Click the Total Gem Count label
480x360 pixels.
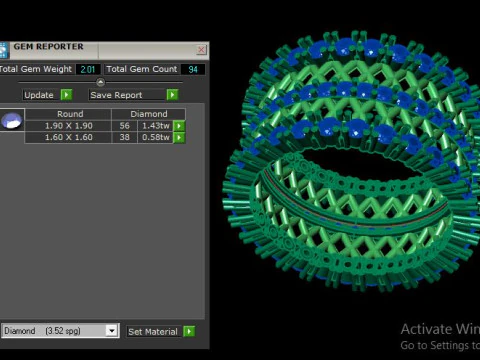pyautogui.click(x=142, y=69)
